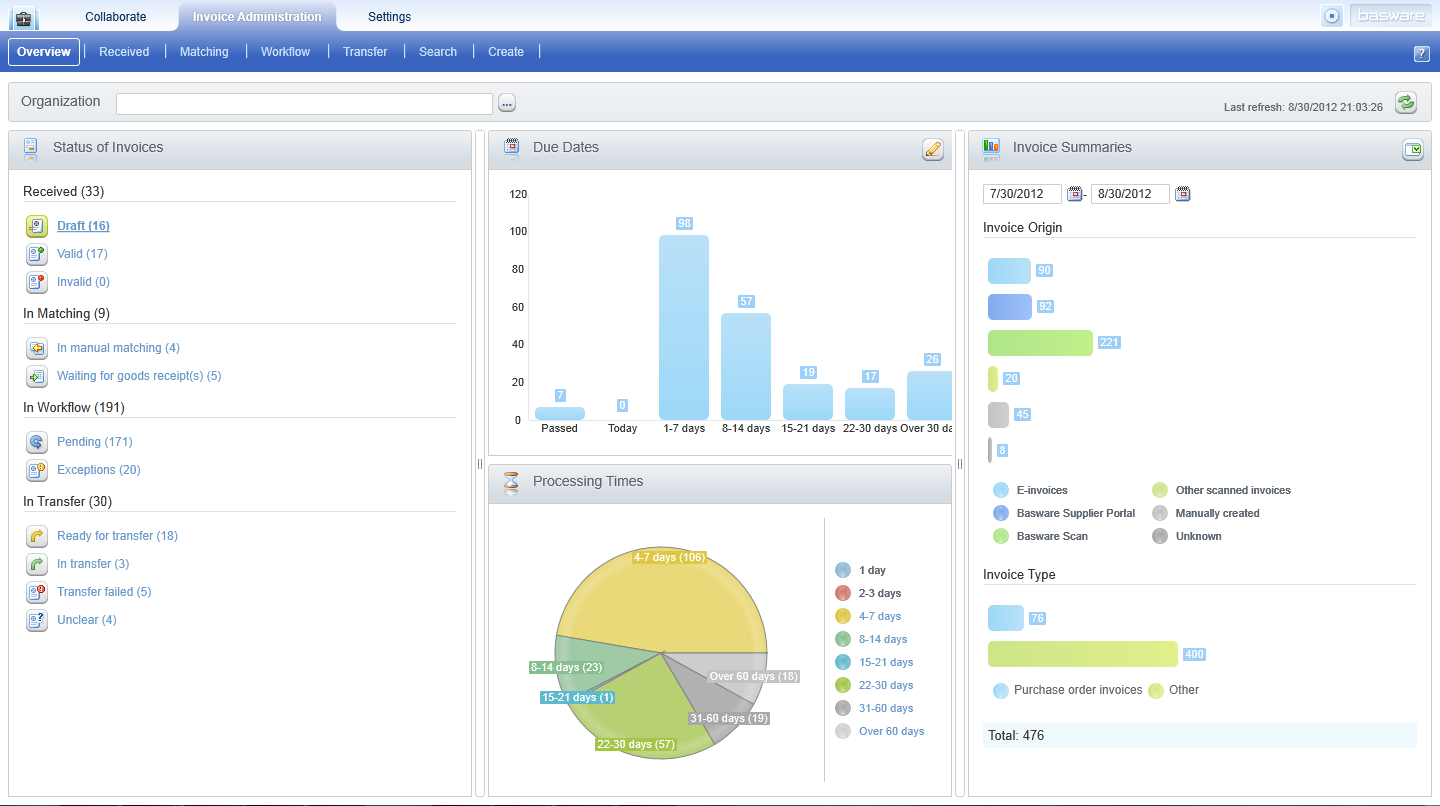Click the Invalid invoices icon
Screen dimensions: 1440x806
[x=37, y=282]
